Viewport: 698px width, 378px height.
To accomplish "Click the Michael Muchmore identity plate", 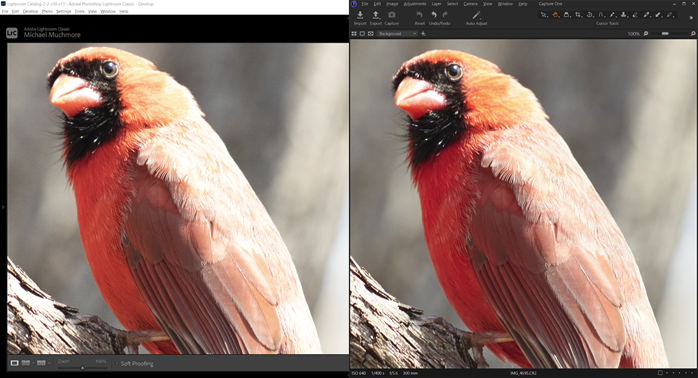I will [x=52, y=35].
